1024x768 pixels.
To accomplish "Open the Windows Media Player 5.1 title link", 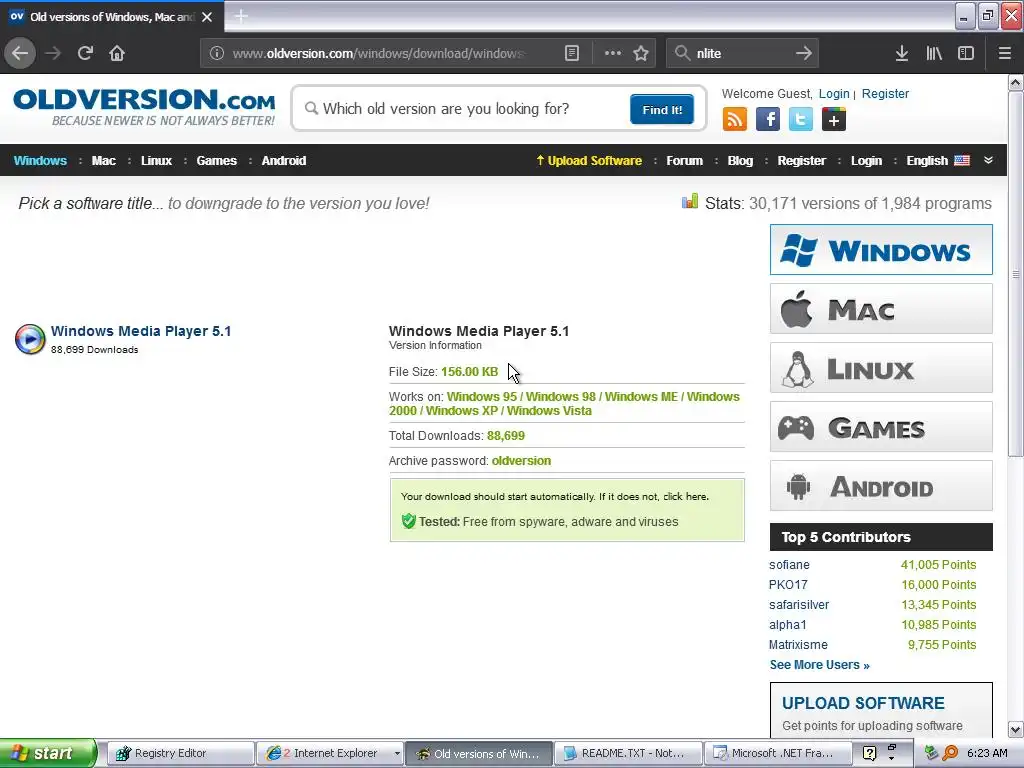I will [141, 331].
